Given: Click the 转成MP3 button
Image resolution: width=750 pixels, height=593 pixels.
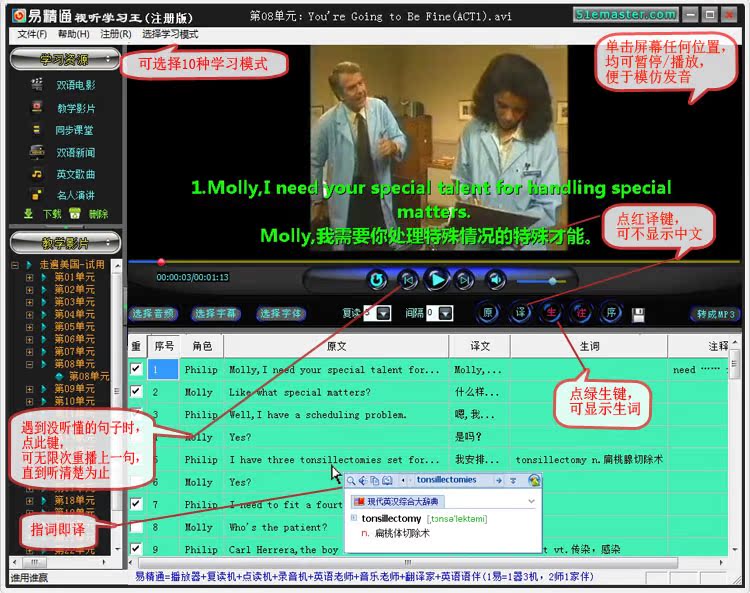Looking at the screenshot, I should coord(715,314).
